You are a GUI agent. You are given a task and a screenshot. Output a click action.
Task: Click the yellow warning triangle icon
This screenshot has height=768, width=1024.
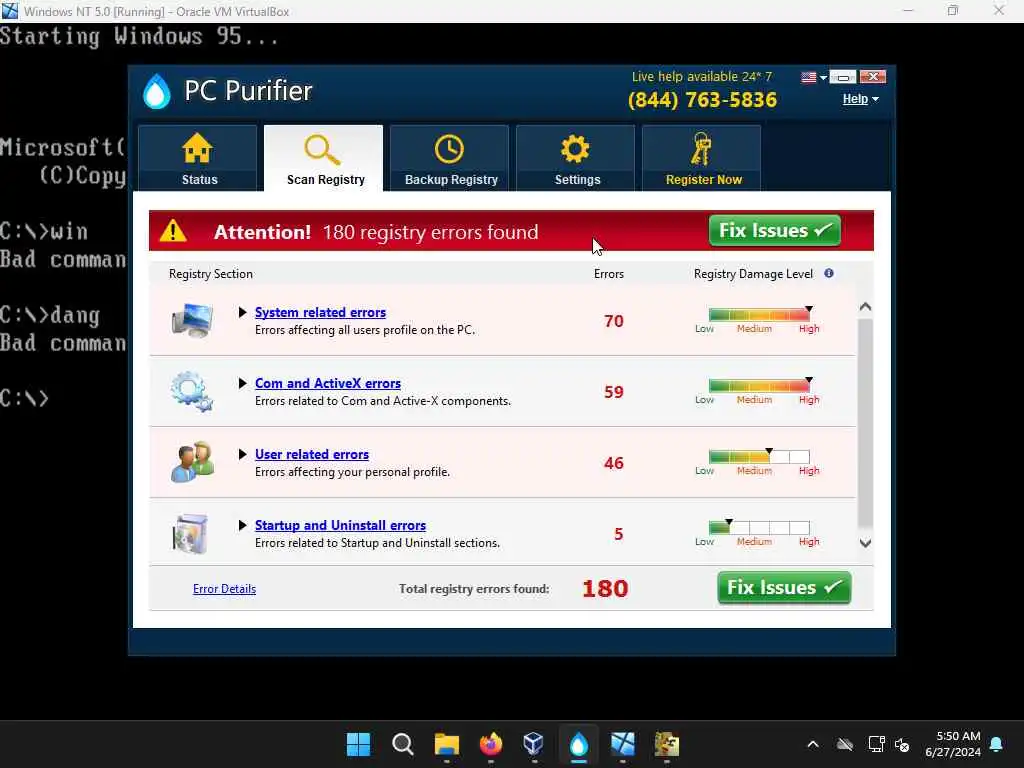(173, 231)
